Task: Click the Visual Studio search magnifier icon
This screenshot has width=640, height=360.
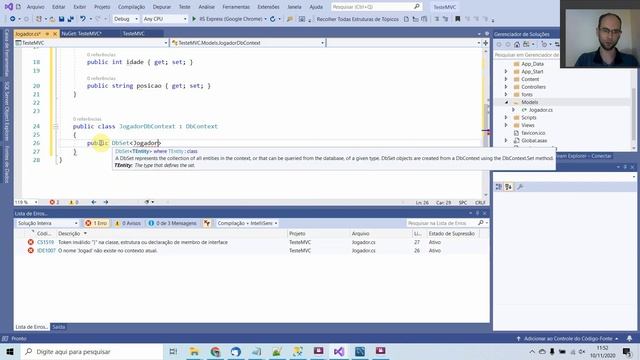Action: pyautogui.click(x=417, y=7)
